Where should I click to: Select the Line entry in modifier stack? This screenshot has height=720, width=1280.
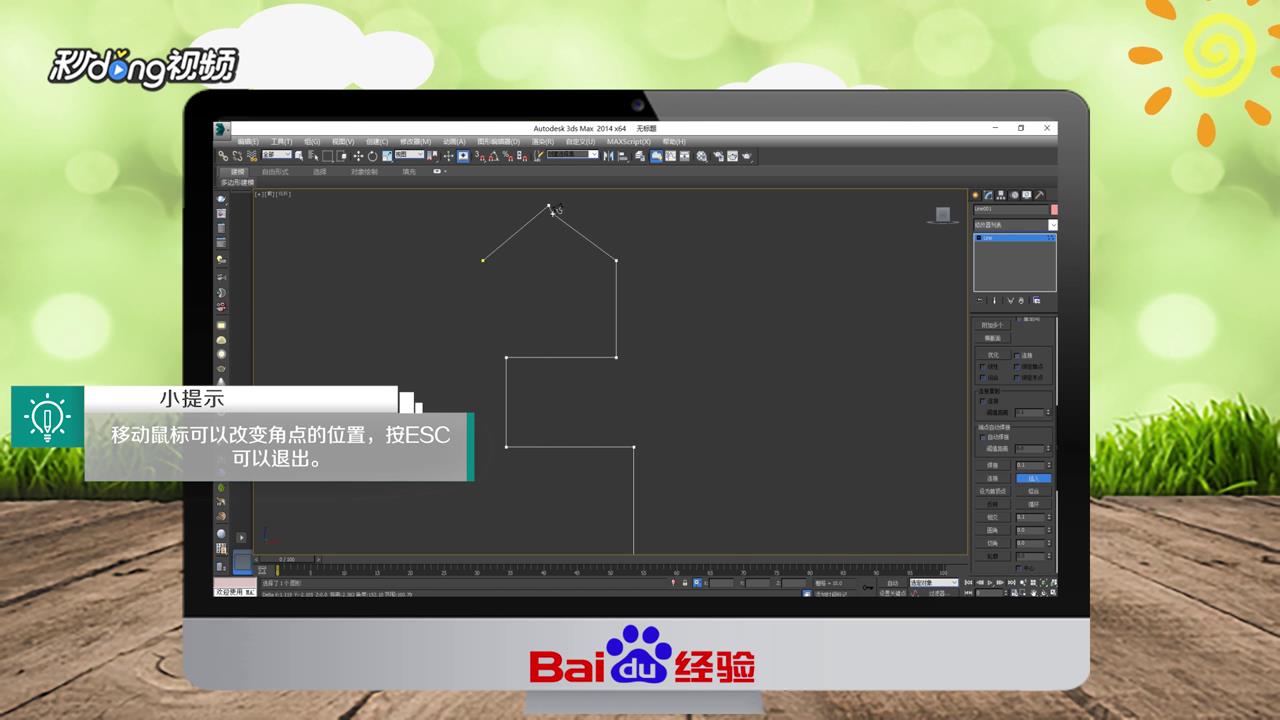[x=1015, y=237]
